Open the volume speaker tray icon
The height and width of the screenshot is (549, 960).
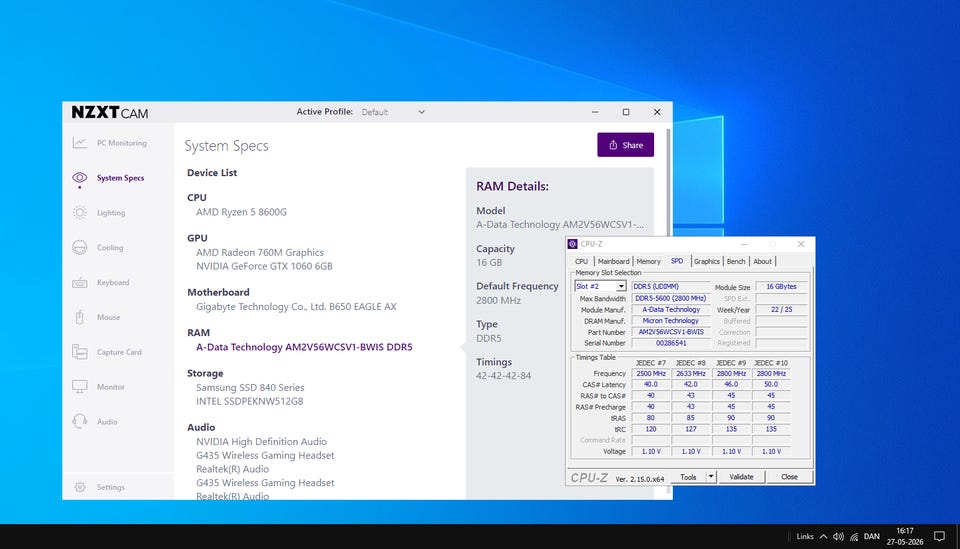pyautogui.click(x=838, y=537)
